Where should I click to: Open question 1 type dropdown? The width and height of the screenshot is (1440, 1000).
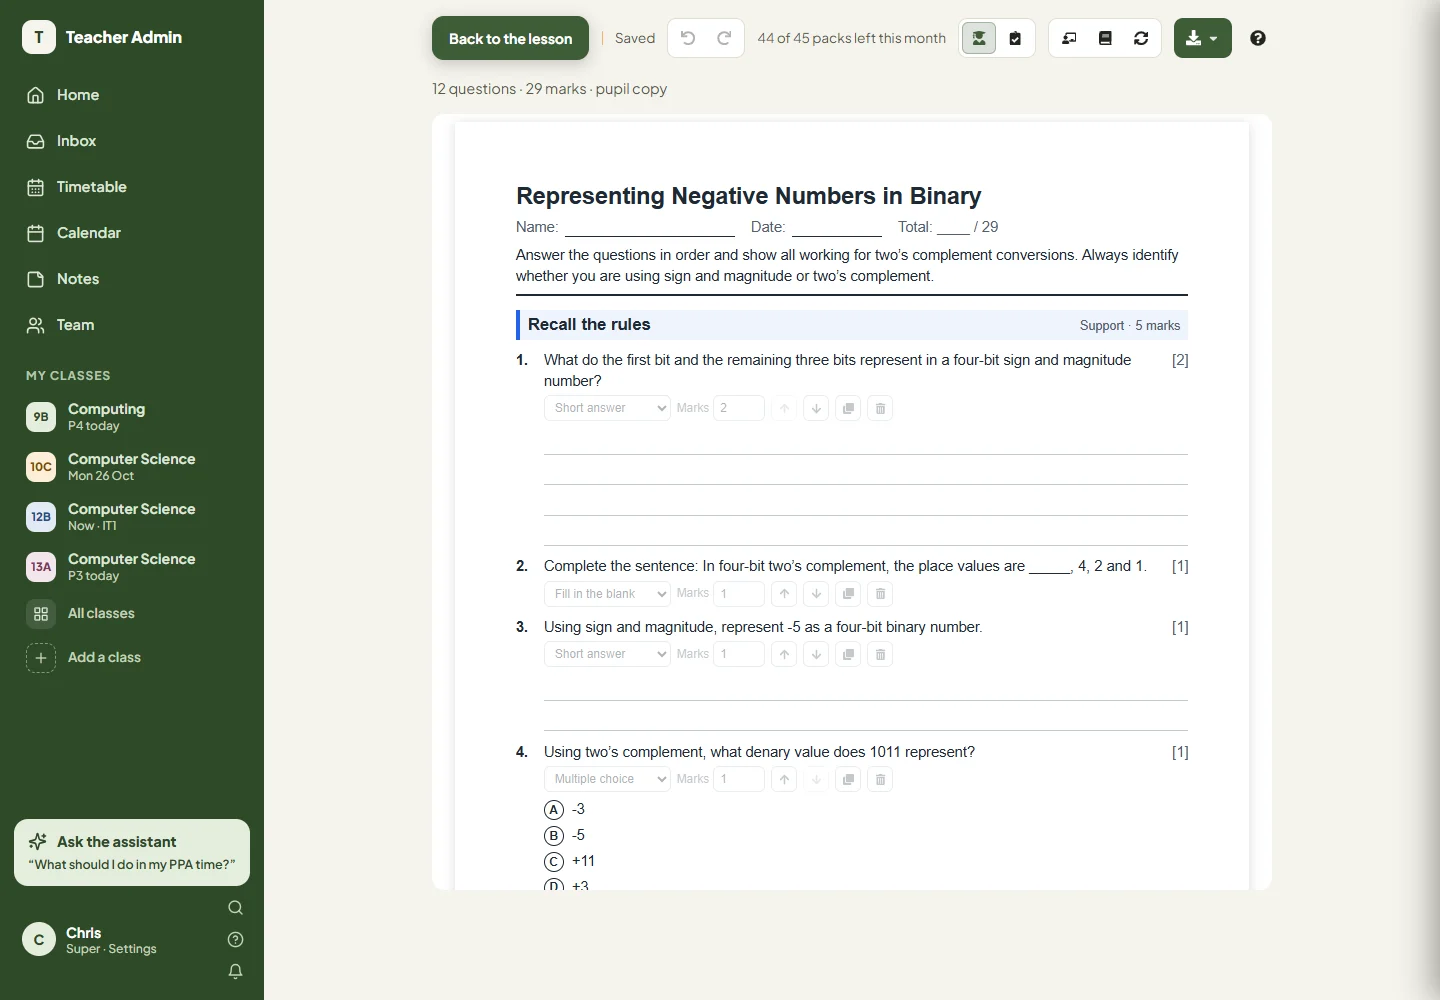click(607, 408)
